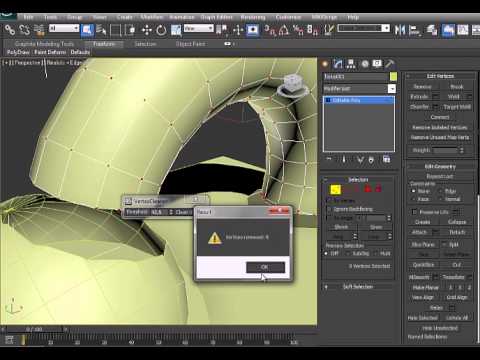Image resolution: width=480 pixels, height=360 pixels.
Task: Toggle the 3D Snaps icon
Action: [270, 30]
